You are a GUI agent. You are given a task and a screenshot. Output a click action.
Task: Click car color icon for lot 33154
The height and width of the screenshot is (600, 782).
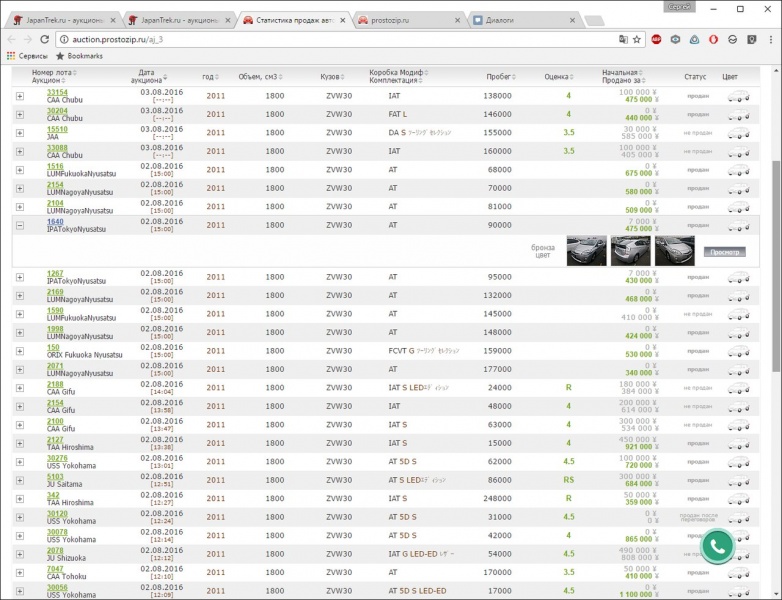click(x=739, y=96)
